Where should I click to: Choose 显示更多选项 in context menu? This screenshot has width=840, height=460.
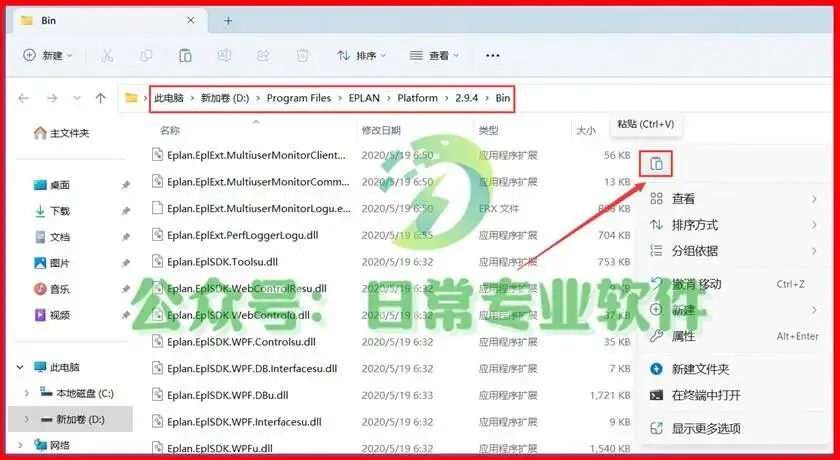[734, 428]
